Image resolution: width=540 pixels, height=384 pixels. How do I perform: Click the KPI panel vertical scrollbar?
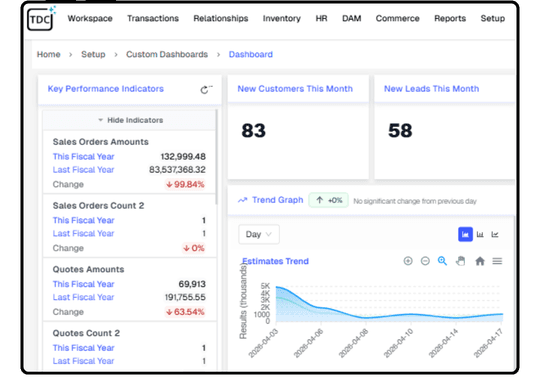tap(217, 157)
